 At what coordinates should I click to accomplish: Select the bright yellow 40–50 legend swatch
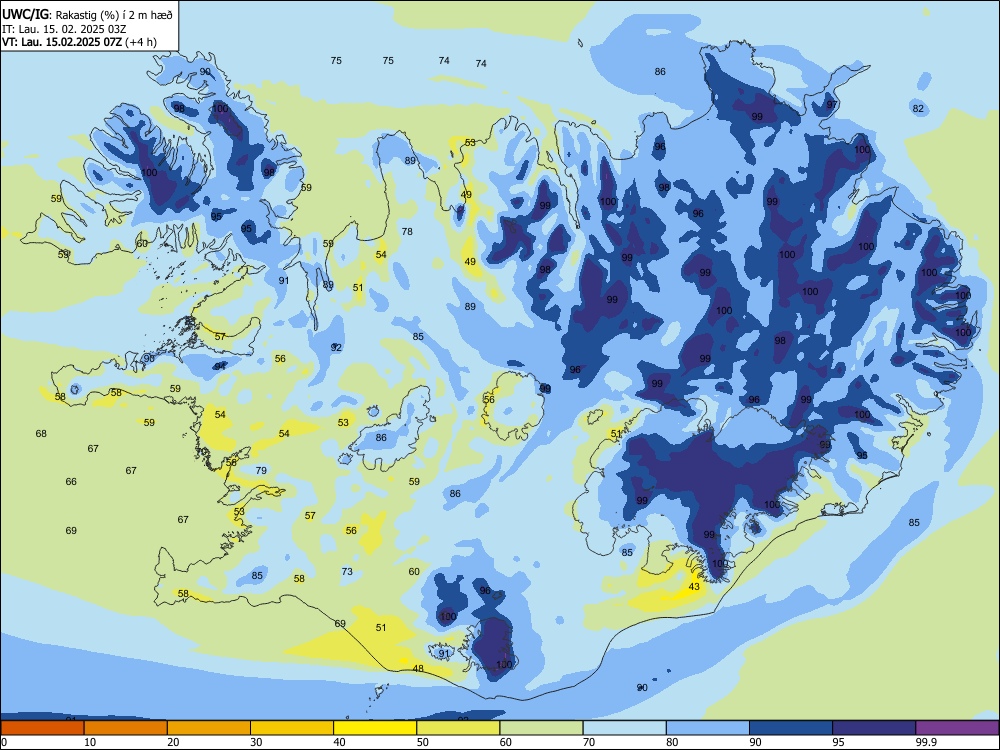click(x=375, y=728)
